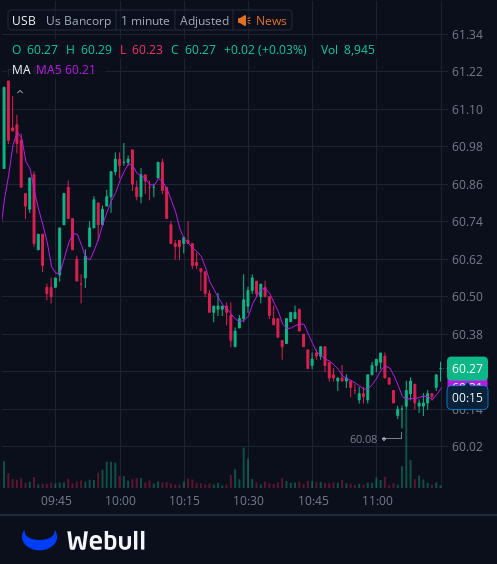Click the open price O 60.27
The width and height of the screenshot is (497, 564).
click(x=35, y=50)
